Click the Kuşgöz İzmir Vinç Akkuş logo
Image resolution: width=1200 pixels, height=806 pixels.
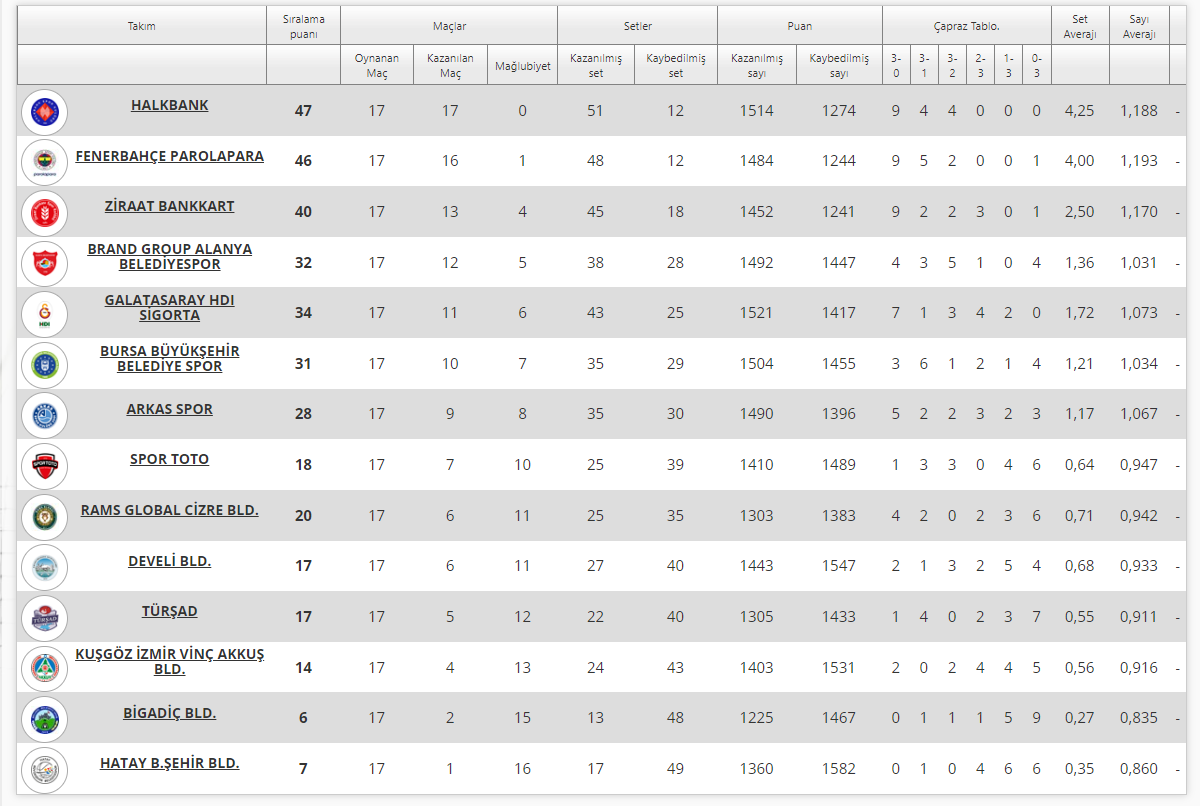coord(44,668)
